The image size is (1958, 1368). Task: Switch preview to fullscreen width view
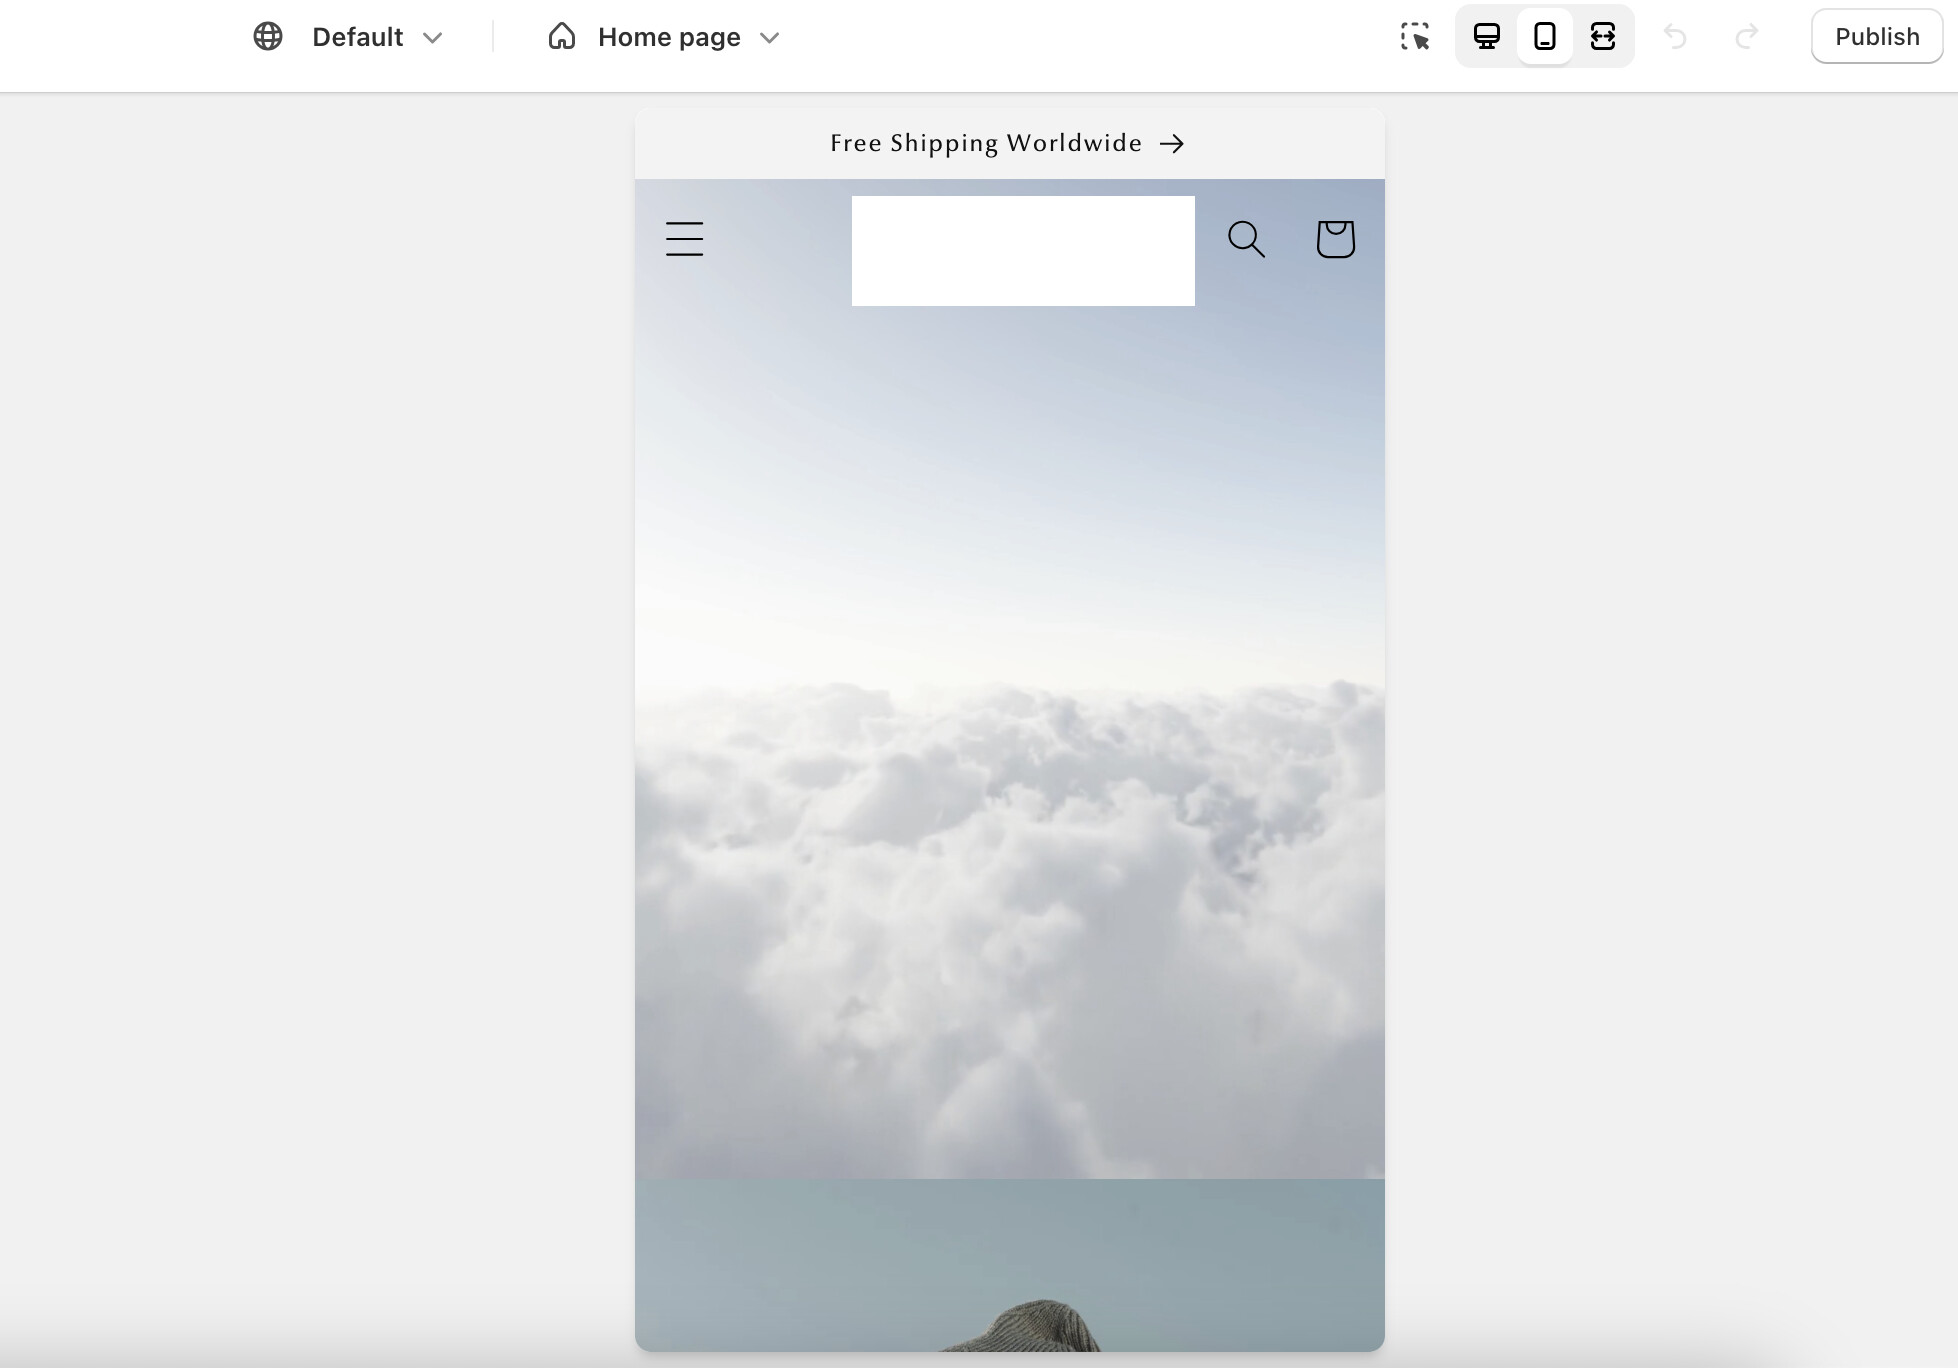coord(1603,37)
